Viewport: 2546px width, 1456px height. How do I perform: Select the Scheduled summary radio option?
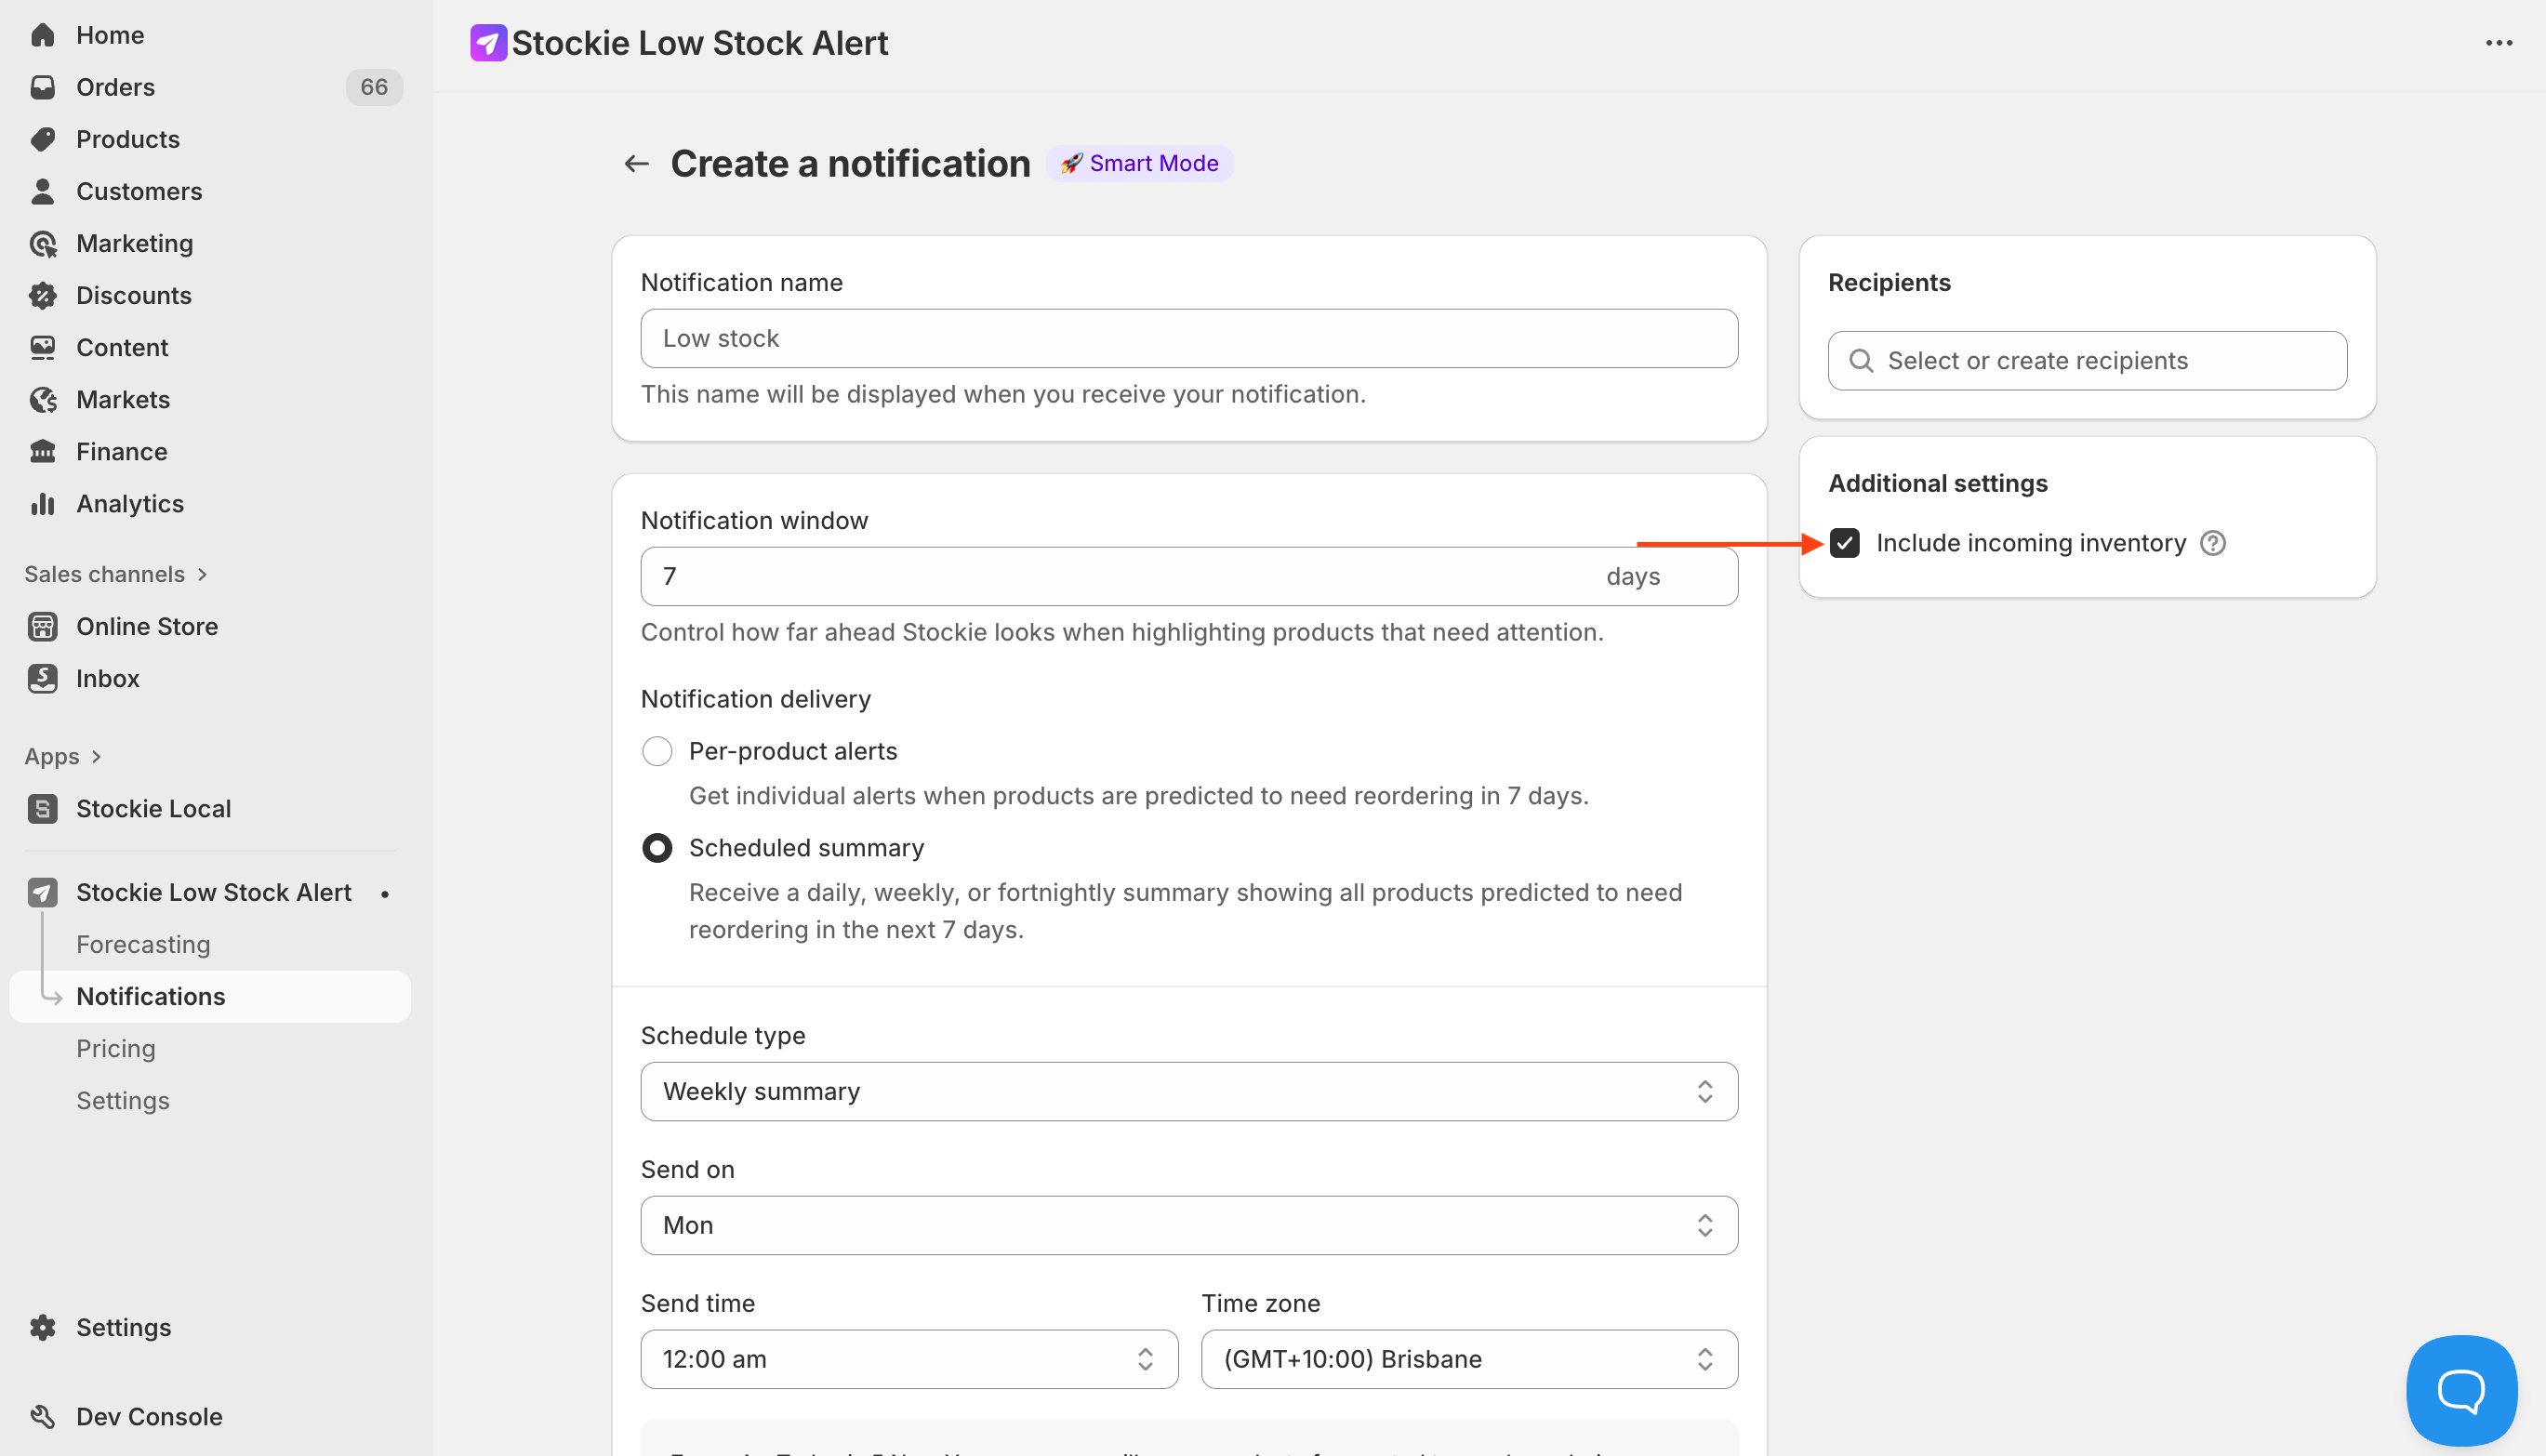(x=657, y=848)
